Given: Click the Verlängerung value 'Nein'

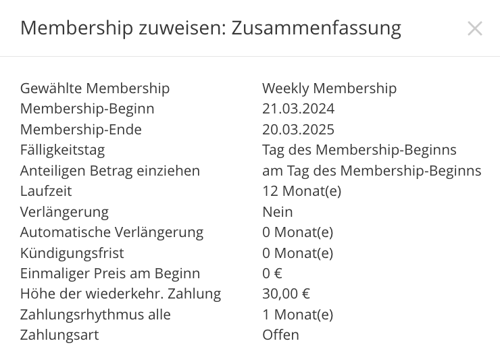Looking at the screenshot, I should pos(277,212).
